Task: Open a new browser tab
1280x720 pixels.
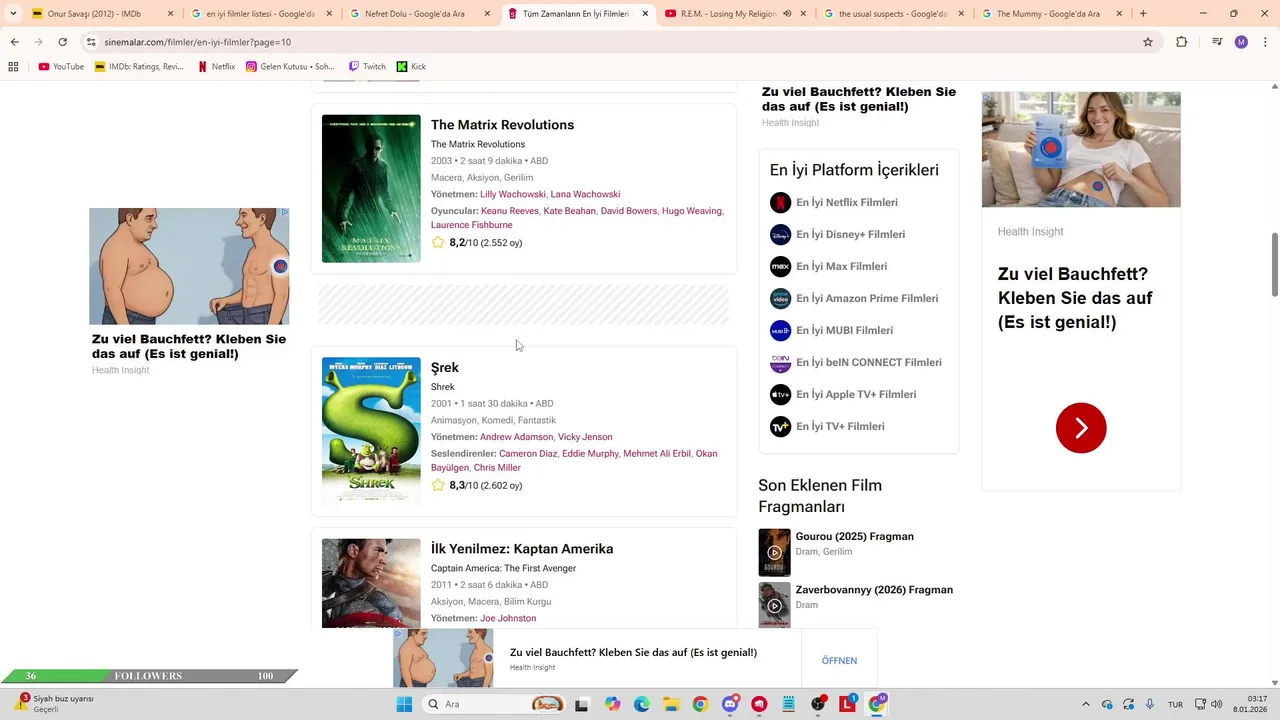Action: click(1143, 14)
